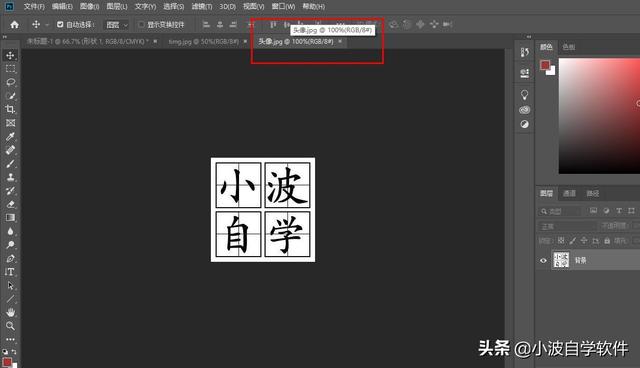Toggle the 自动选择 checkbox
640x368 pixels.
[x=60, y=24]
